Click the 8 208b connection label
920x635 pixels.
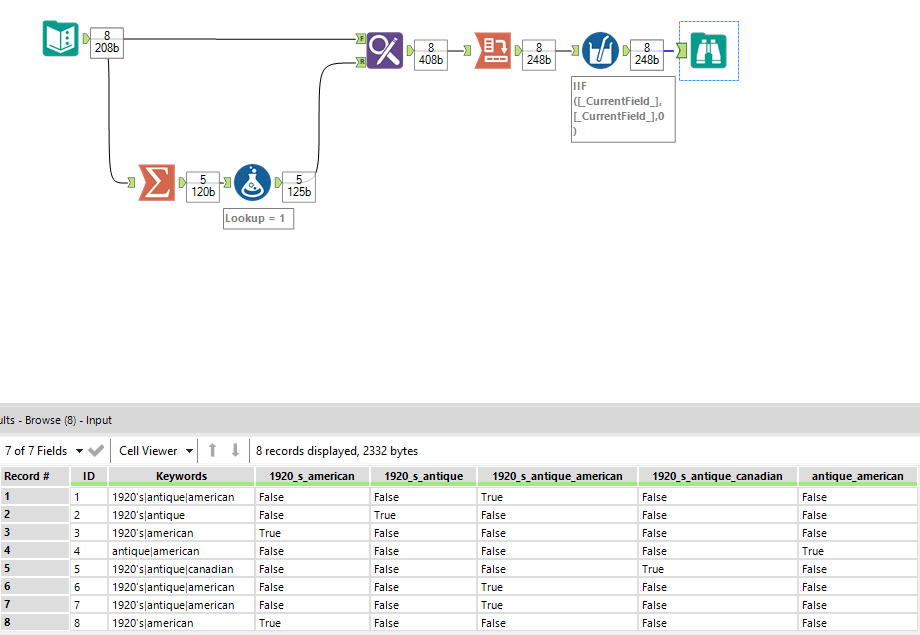pyautogui.click(x=107, y=42)
